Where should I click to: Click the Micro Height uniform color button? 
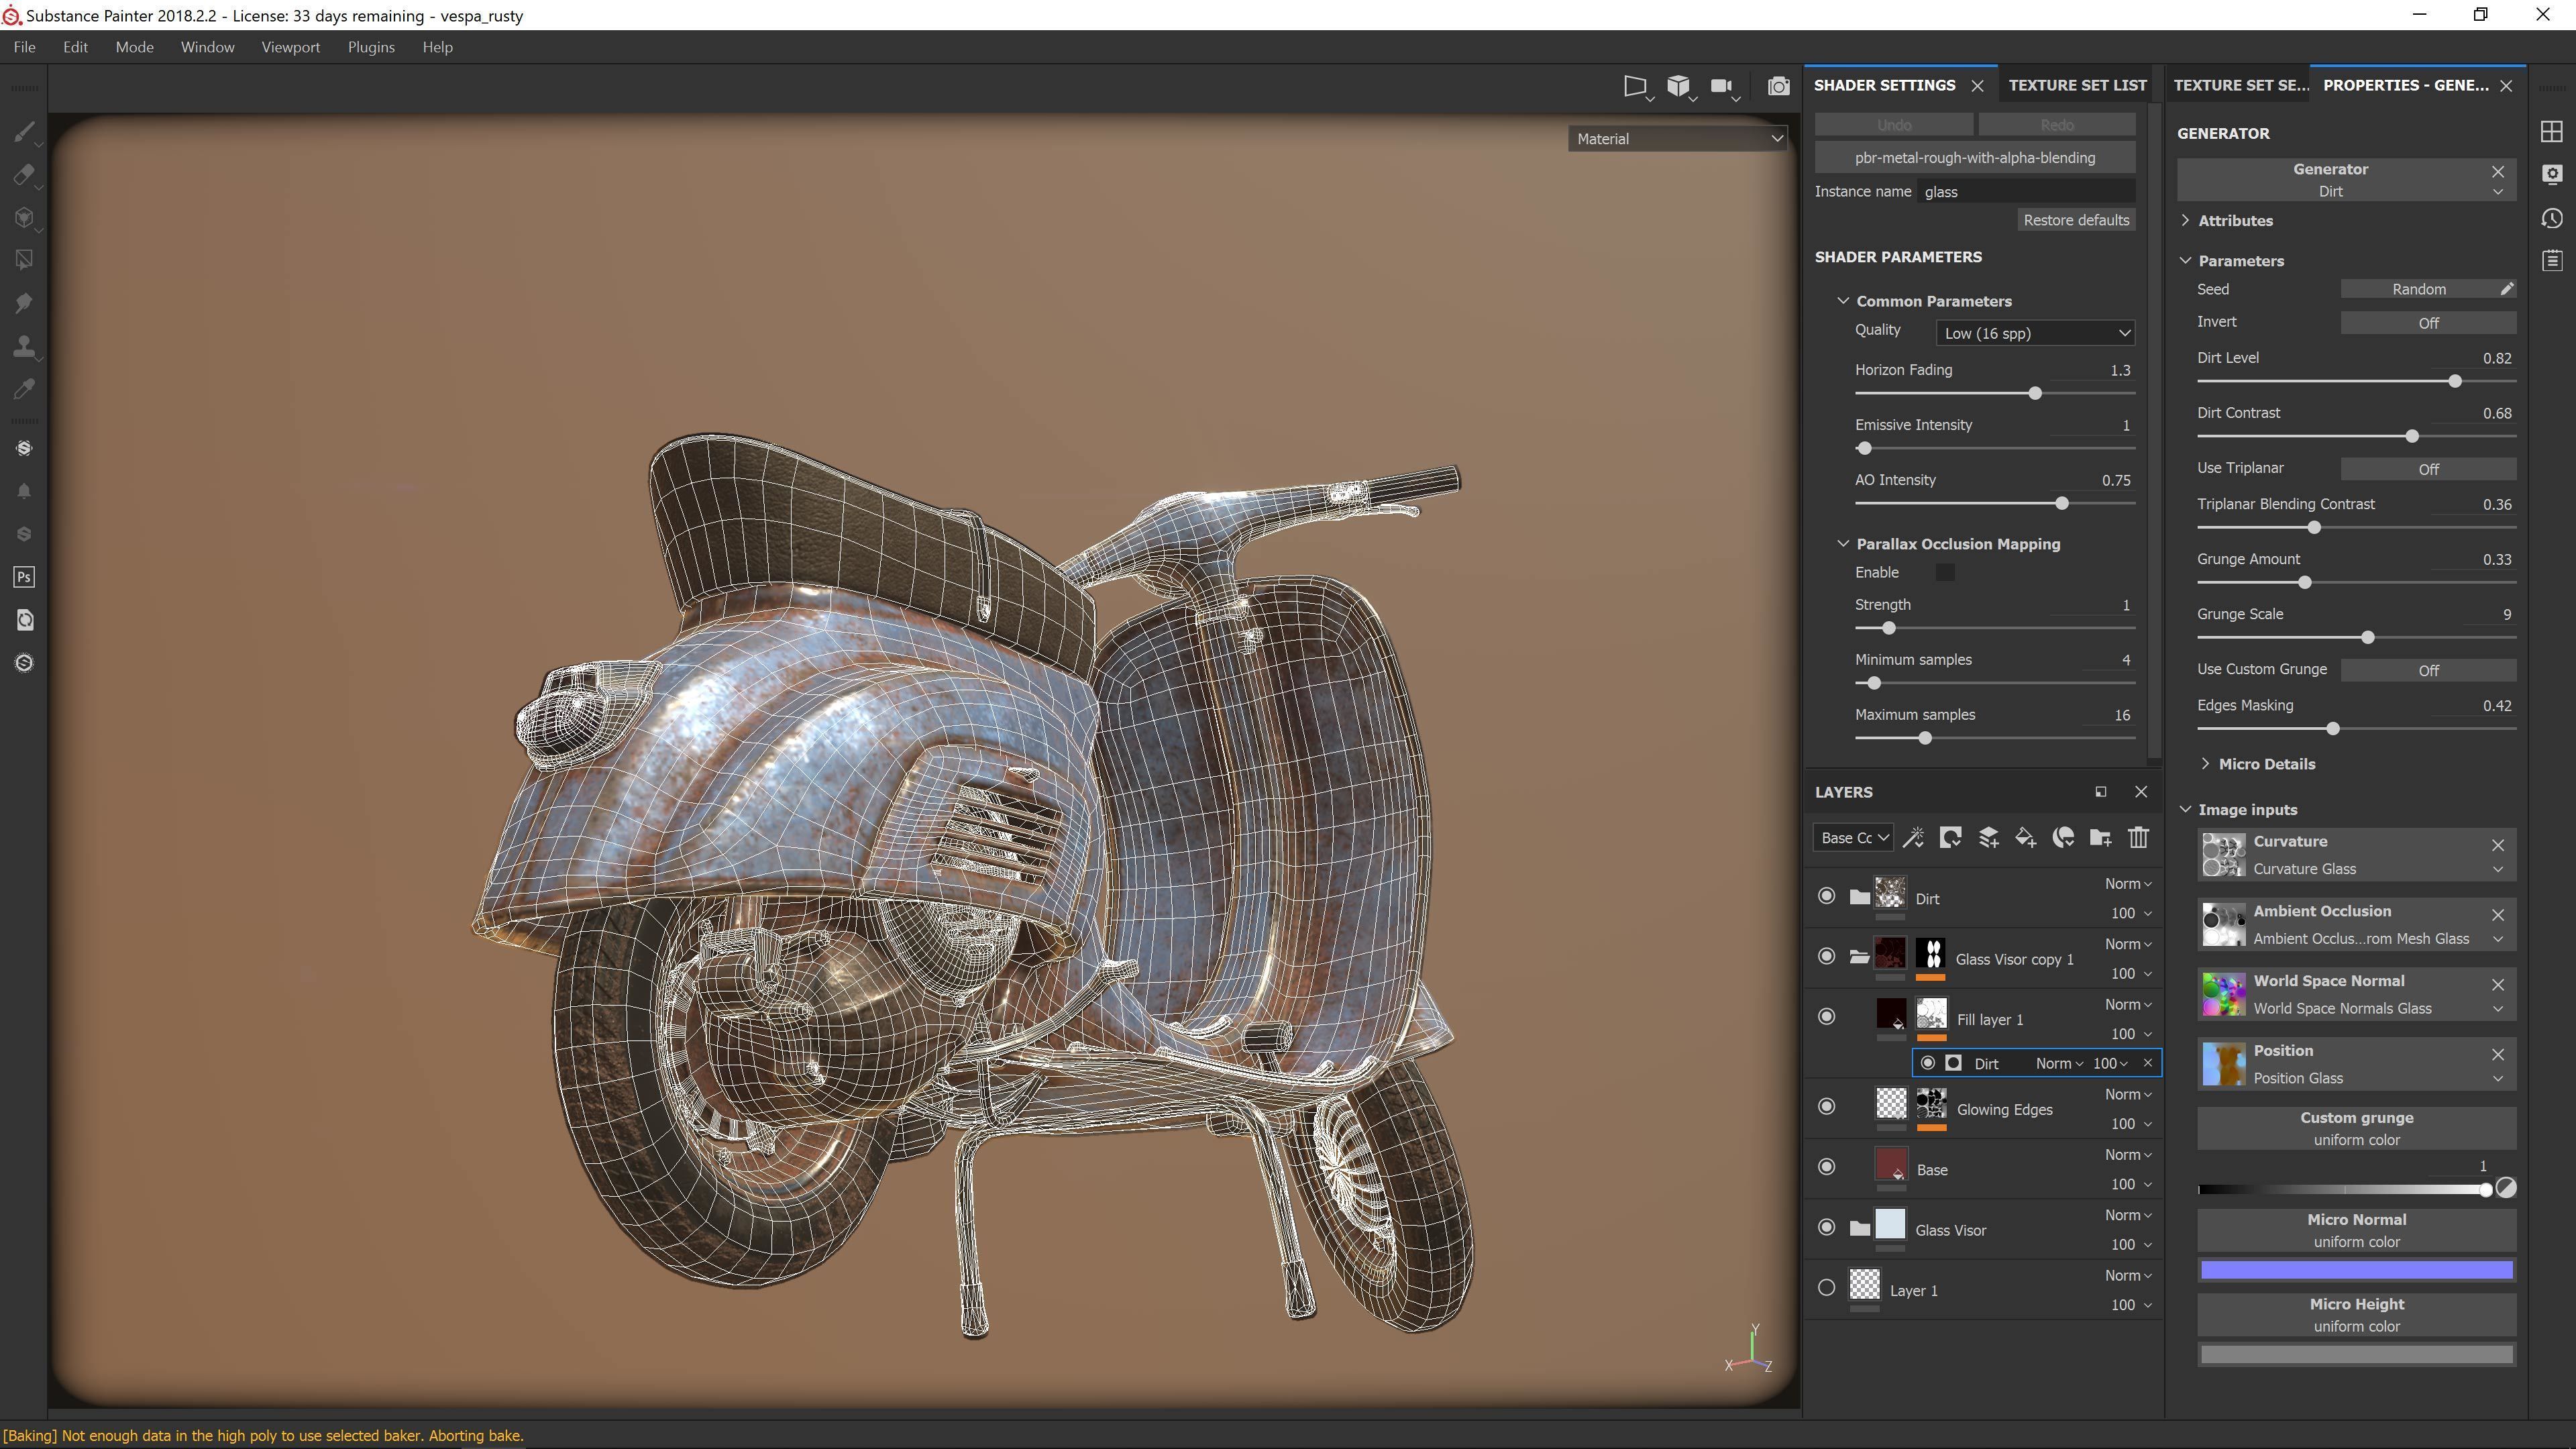point(2356,1315)
